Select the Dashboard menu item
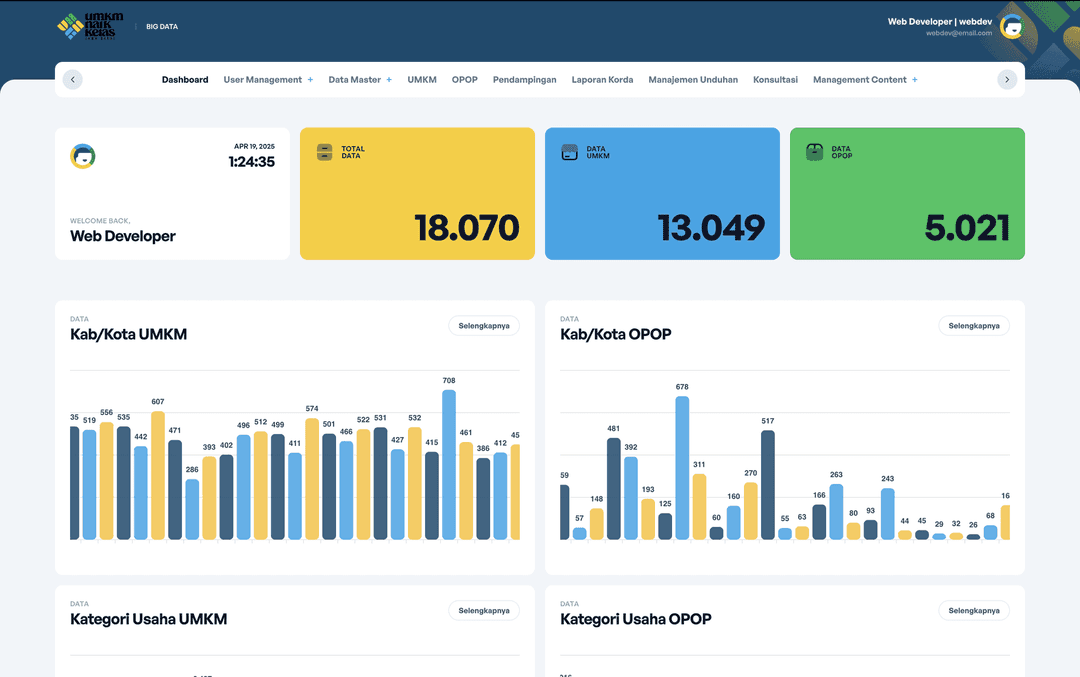 click(x=185, y=79)
